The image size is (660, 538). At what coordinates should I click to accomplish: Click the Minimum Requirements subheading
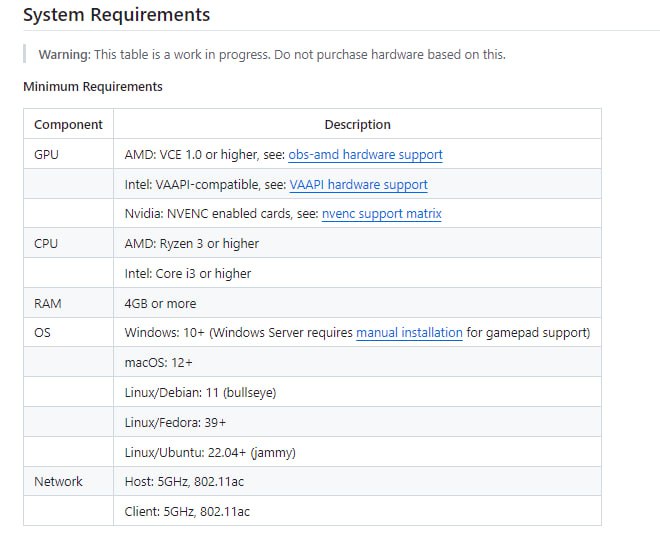pyautogui.click(x=92, y=87)
